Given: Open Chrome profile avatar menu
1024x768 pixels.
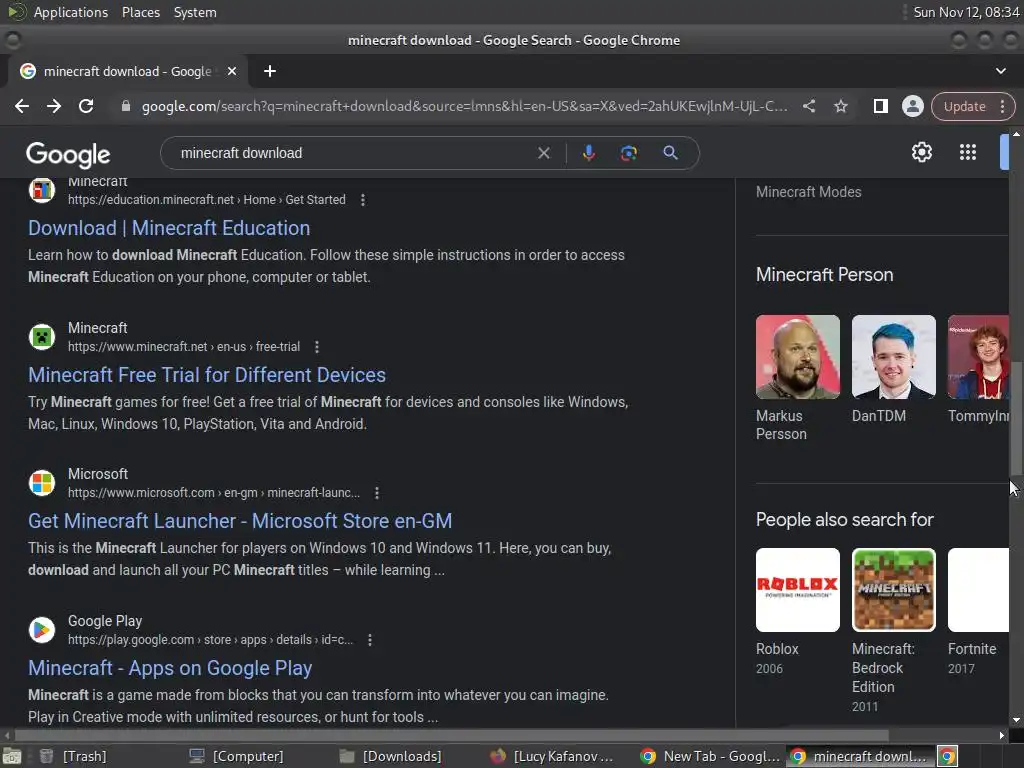Looking at the screenshot, I should [912, 106].
